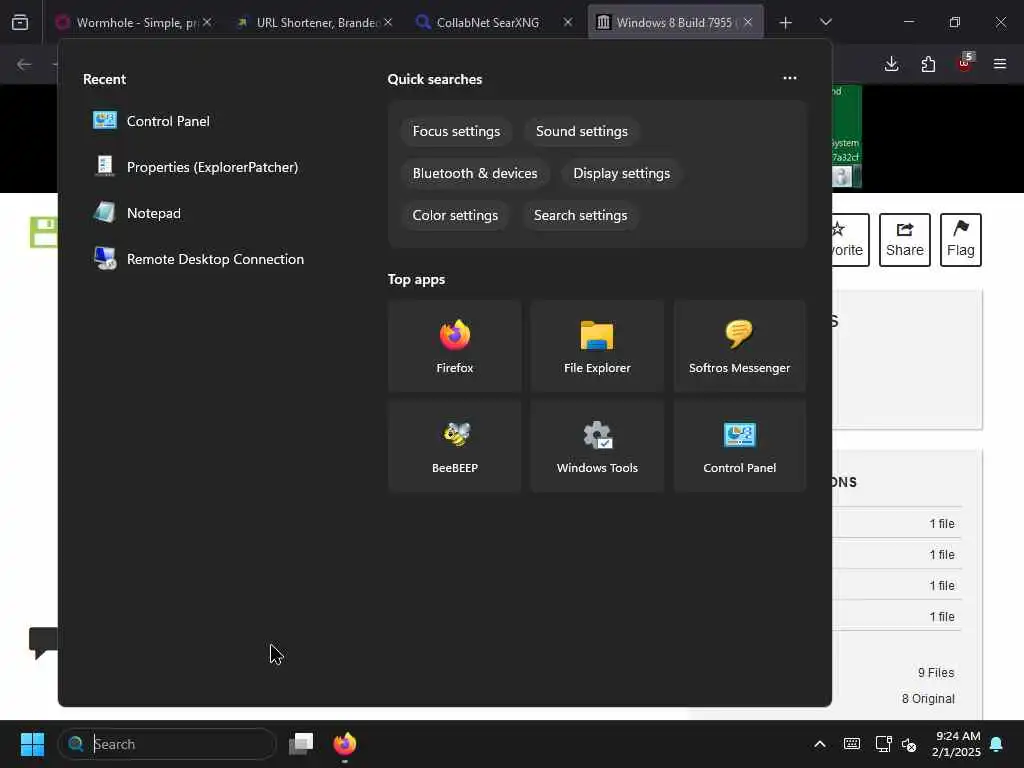Click the taskbar Search input field
The width and height of the screenshot is (1024, 768).
(x=167, y=744)
